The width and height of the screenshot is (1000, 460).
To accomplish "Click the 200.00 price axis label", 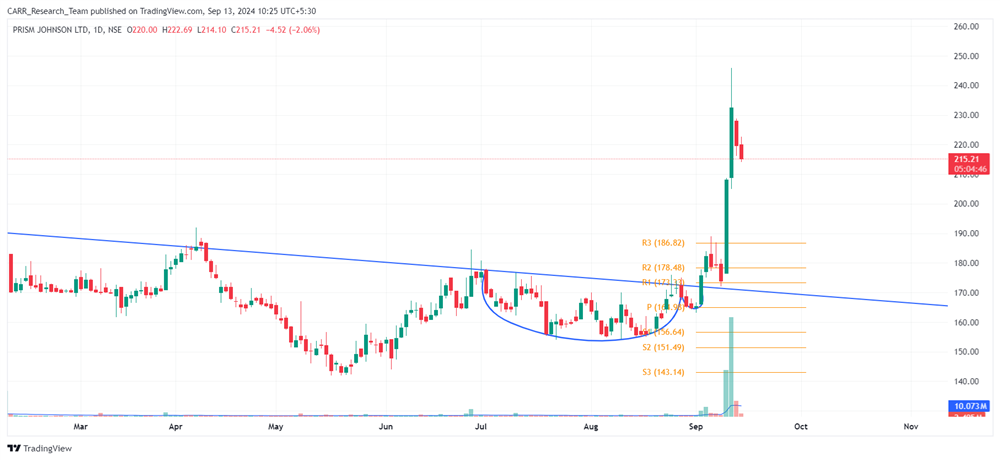I will click(966, 204).
